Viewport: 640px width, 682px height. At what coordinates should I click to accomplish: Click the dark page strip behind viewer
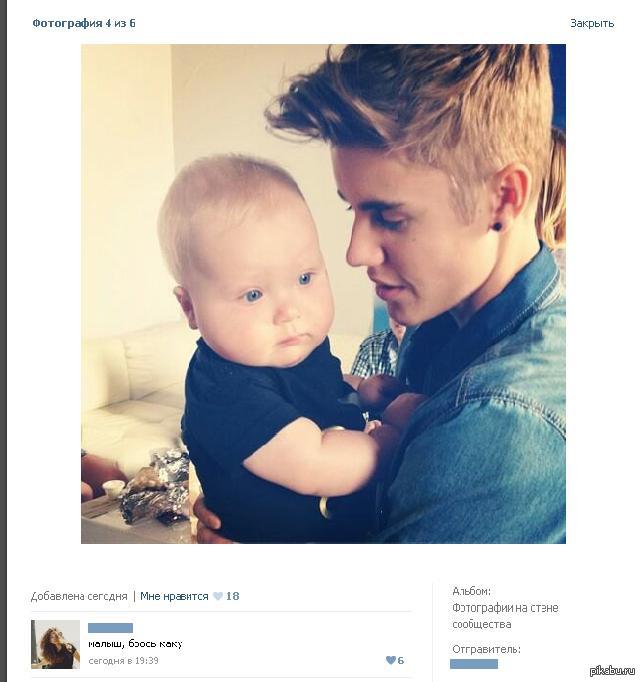(3, 341)
